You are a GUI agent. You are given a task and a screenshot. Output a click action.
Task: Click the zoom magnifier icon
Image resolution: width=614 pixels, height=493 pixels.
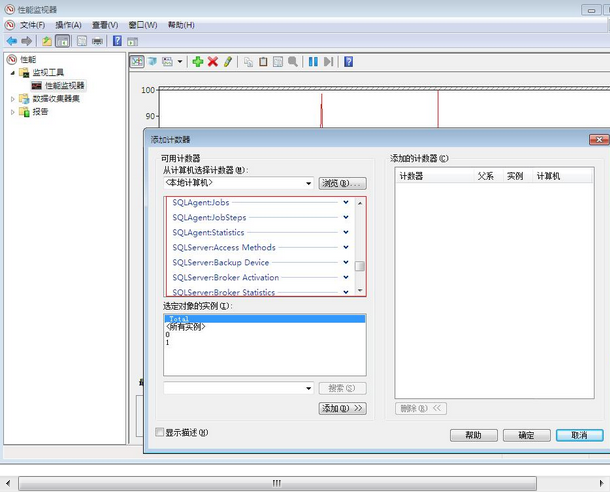click(x=293, y=61)
